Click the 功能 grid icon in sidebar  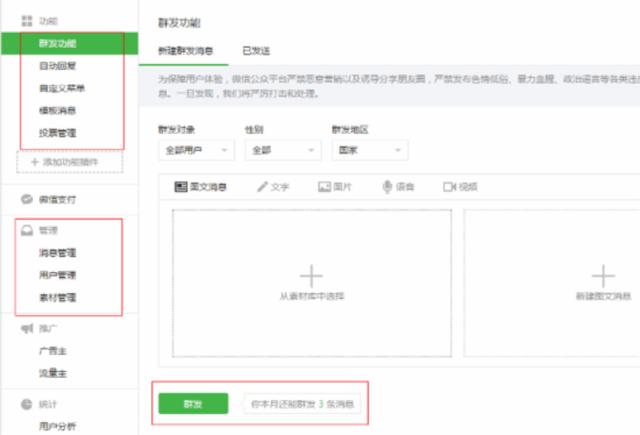point(27,21)
